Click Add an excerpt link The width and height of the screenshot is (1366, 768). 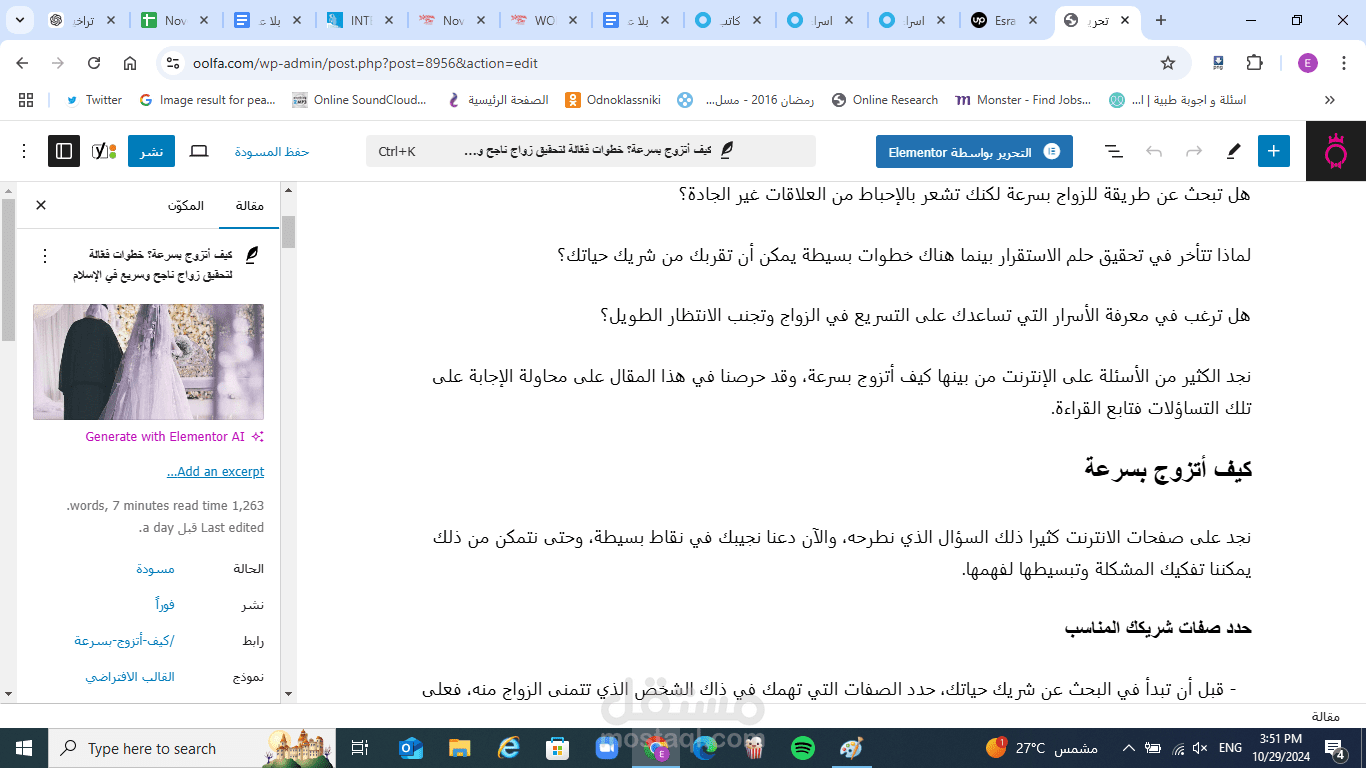(215, 471)
